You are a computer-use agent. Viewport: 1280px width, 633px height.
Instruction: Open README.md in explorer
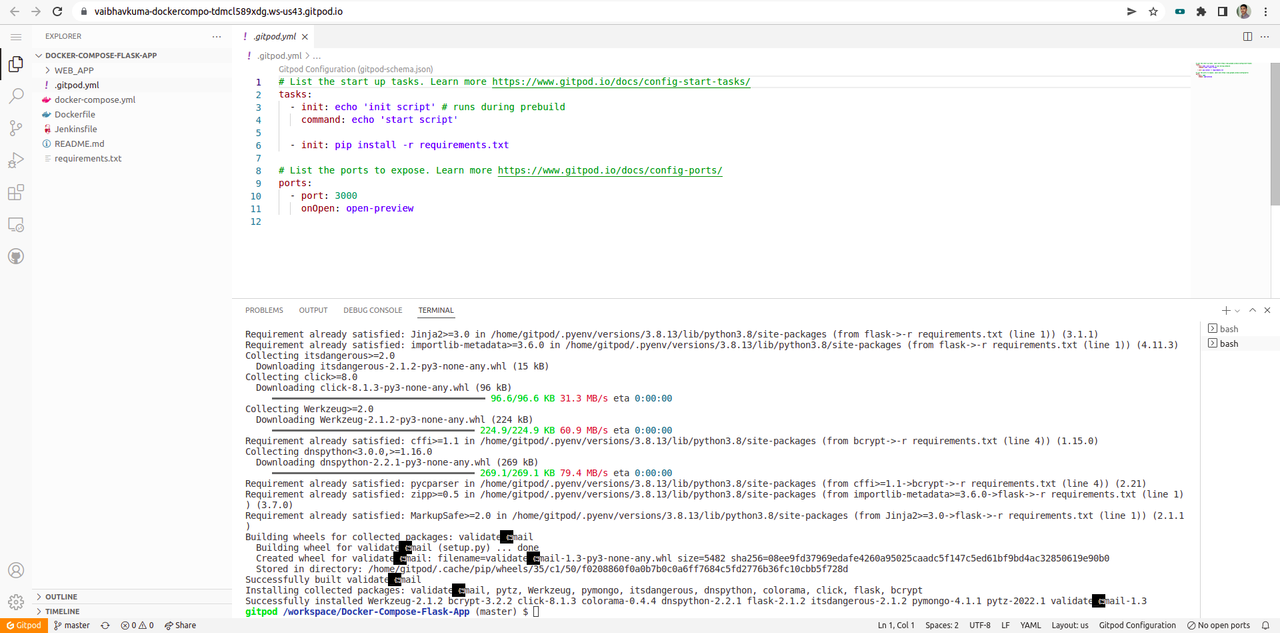pyautogui.click(x=132, y=143)
